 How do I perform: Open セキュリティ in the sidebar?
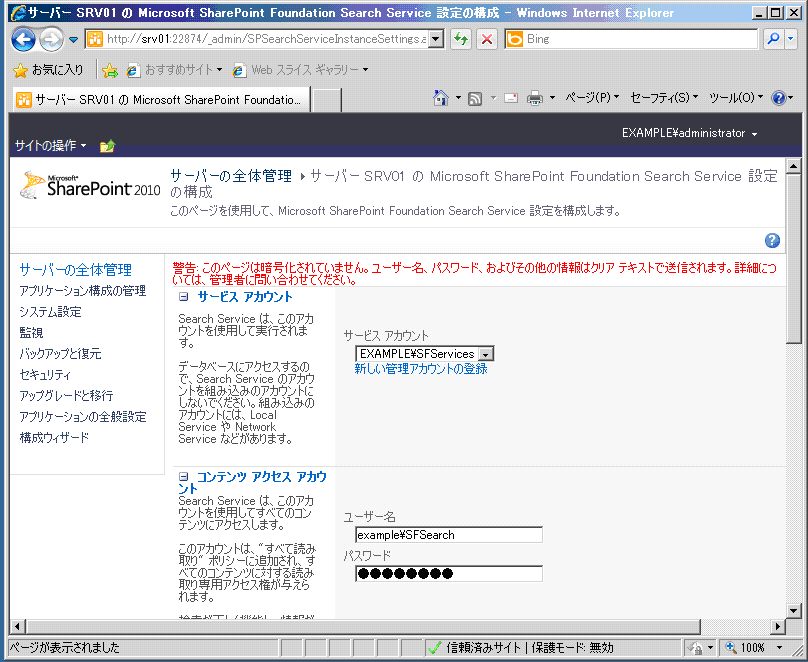pyautogui.click(x=45, y=375)
